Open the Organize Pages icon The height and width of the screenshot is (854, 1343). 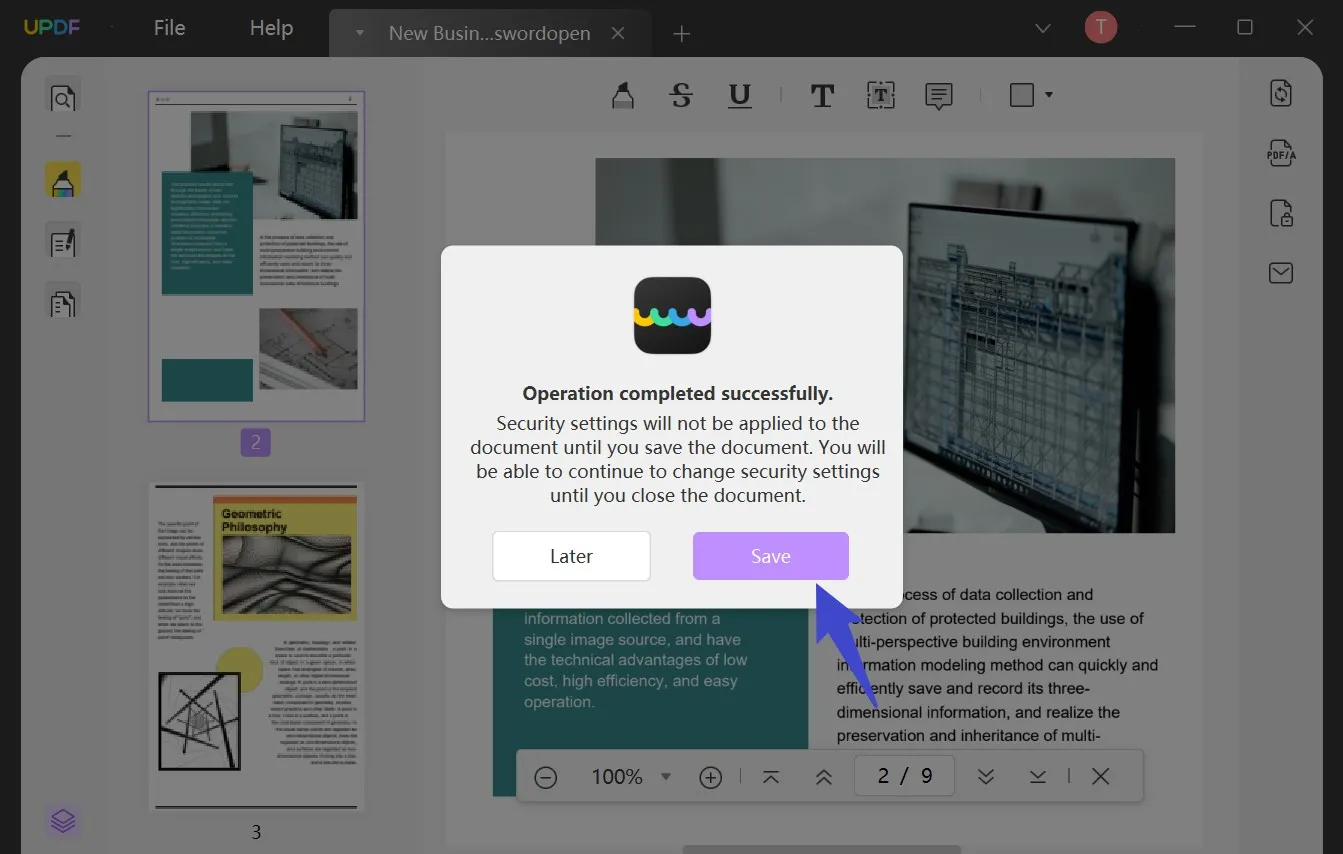63,302
